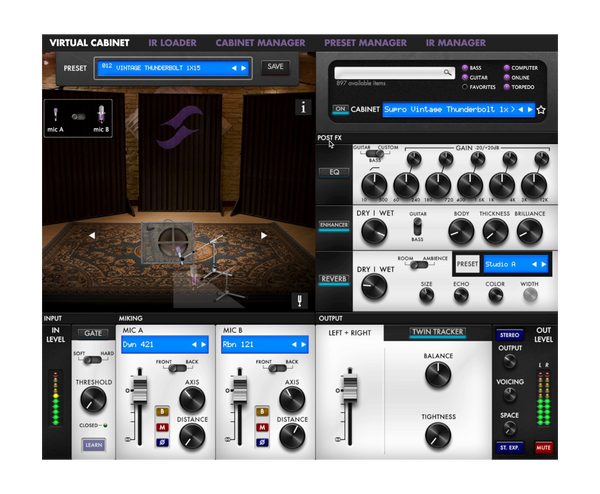Click the Mic A level fader
The height and width of the screenshot is (494, 600).
[x=141, y=387]
